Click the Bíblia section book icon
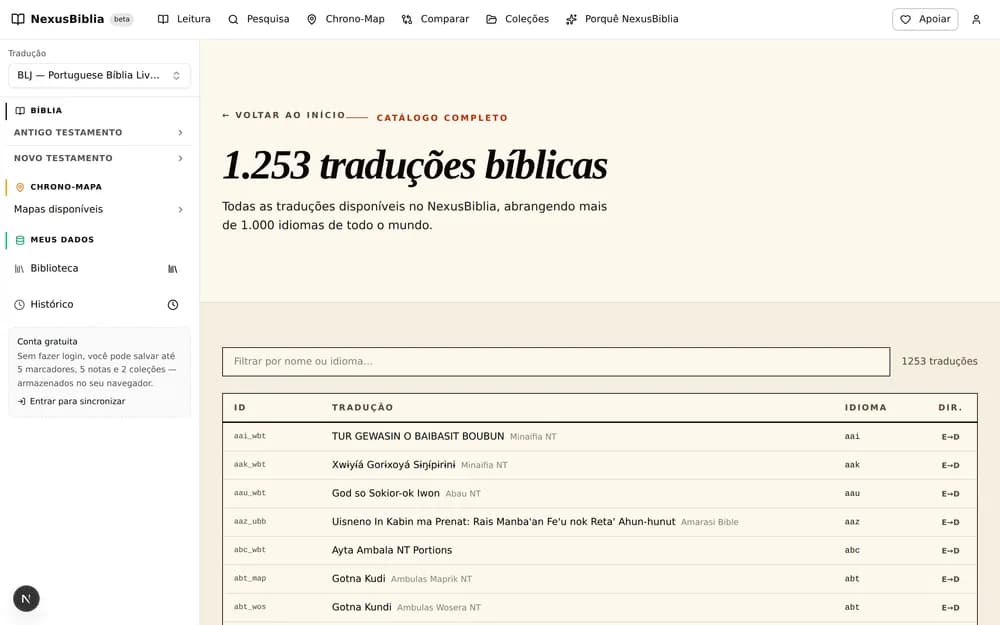Image resolution: width=1000 pixels, height=625 pixels. click(x=20, y=110)
